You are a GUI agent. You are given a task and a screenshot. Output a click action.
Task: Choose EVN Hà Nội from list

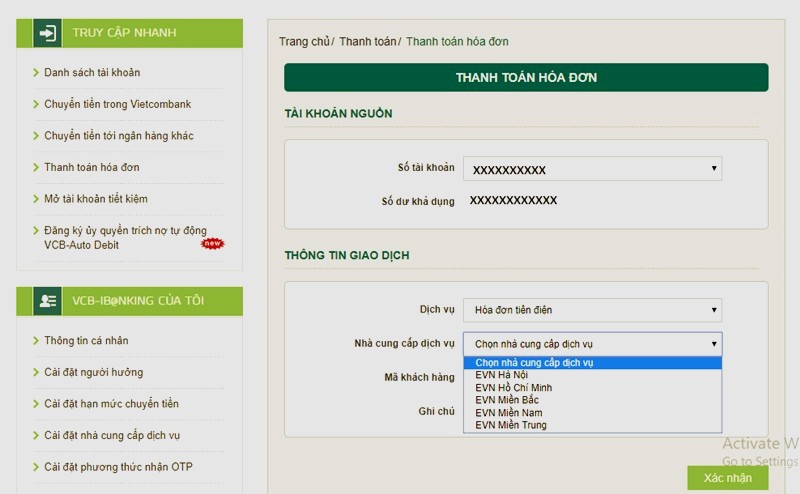(x=501, y=375)
